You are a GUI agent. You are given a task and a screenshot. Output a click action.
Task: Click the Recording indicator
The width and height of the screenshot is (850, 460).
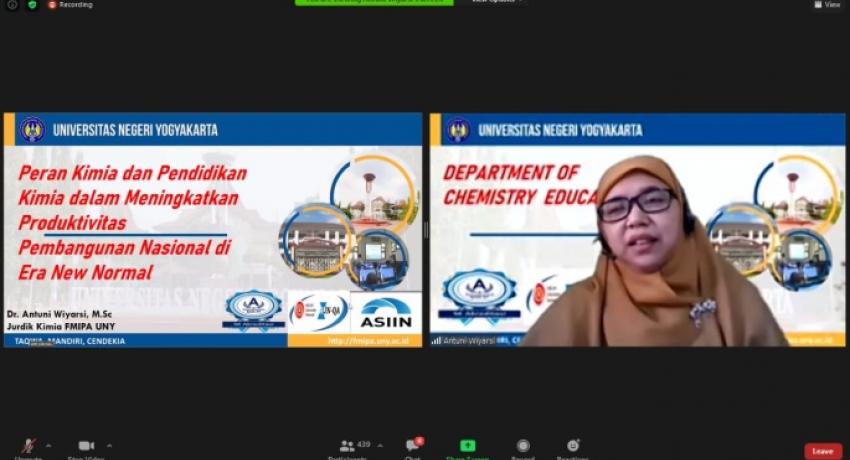(x=70, y=4)
